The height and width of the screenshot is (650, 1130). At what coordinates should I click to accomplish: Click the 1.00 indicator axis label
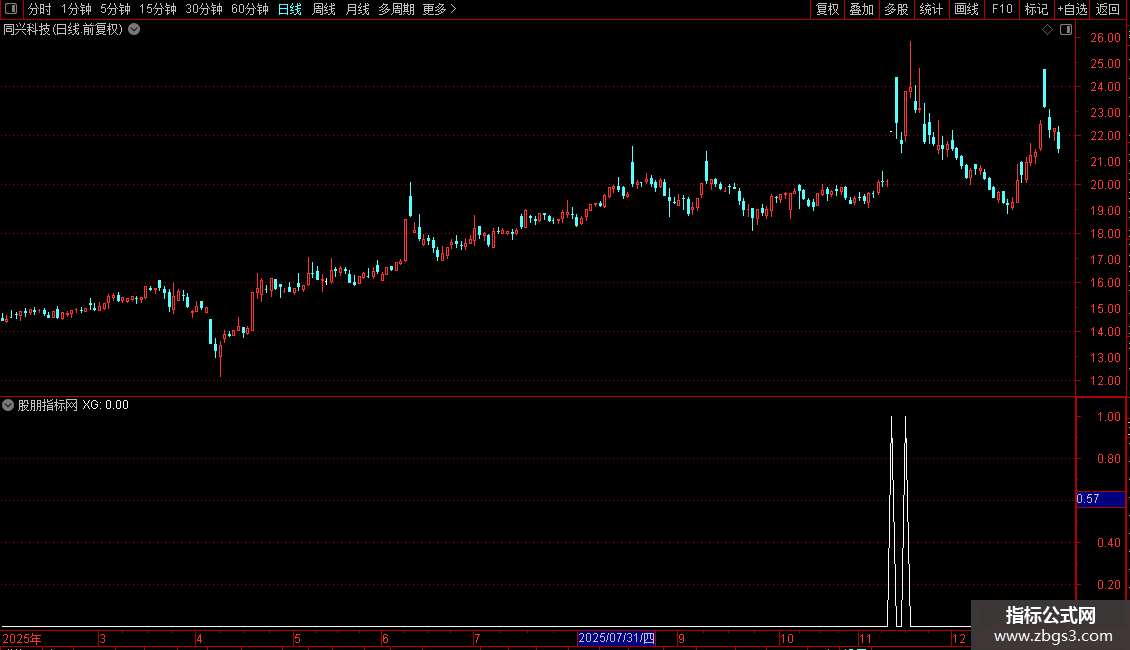click(x=1108, y=417)
